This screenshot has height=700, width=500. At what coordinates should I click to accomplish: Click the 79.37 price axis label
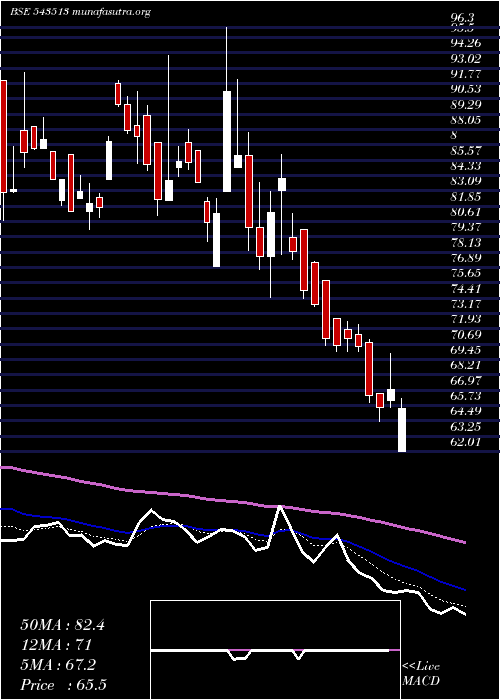click(467, 227)
